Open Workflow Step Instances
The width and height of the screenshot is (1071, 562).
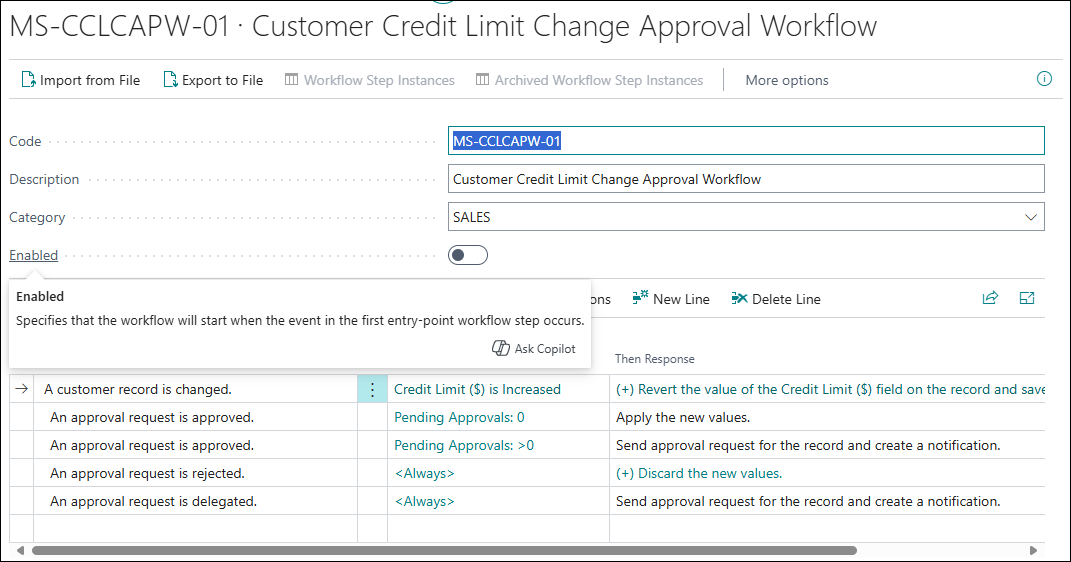point(370,80)
